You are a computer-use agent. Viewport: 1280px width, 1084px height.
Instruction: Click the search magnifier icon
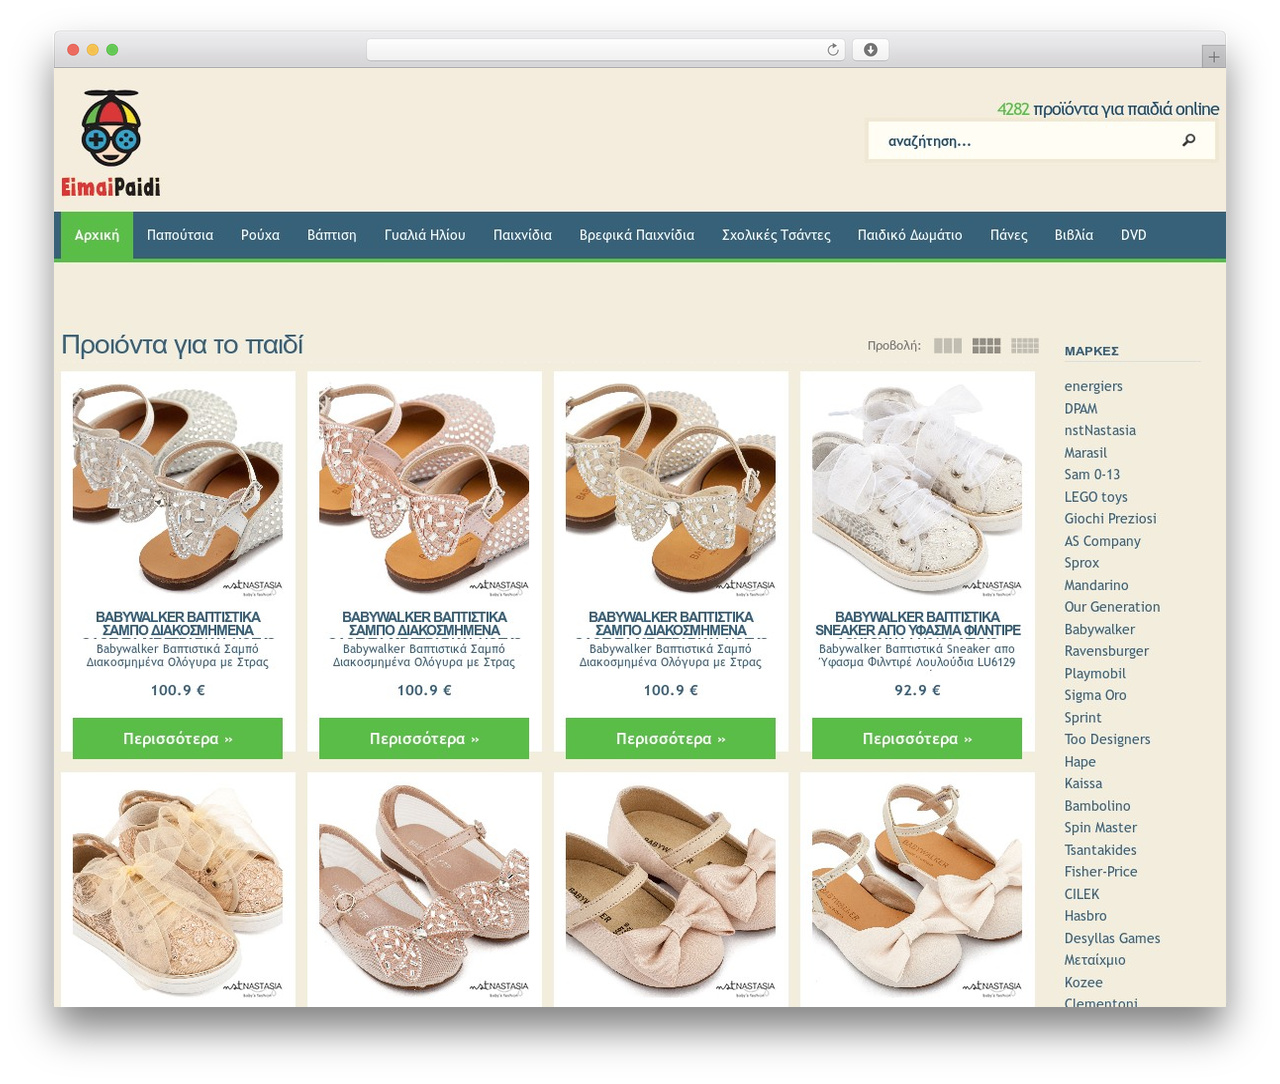[x=1189, y=140]
